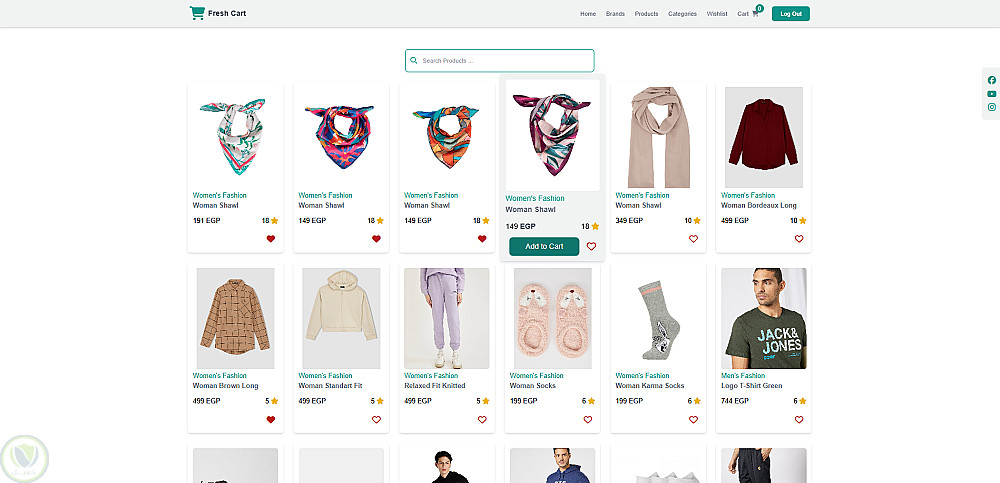Click the cart item count badge
The height and width of the screenshot is (483, 1000).
[x=760, y=8]
